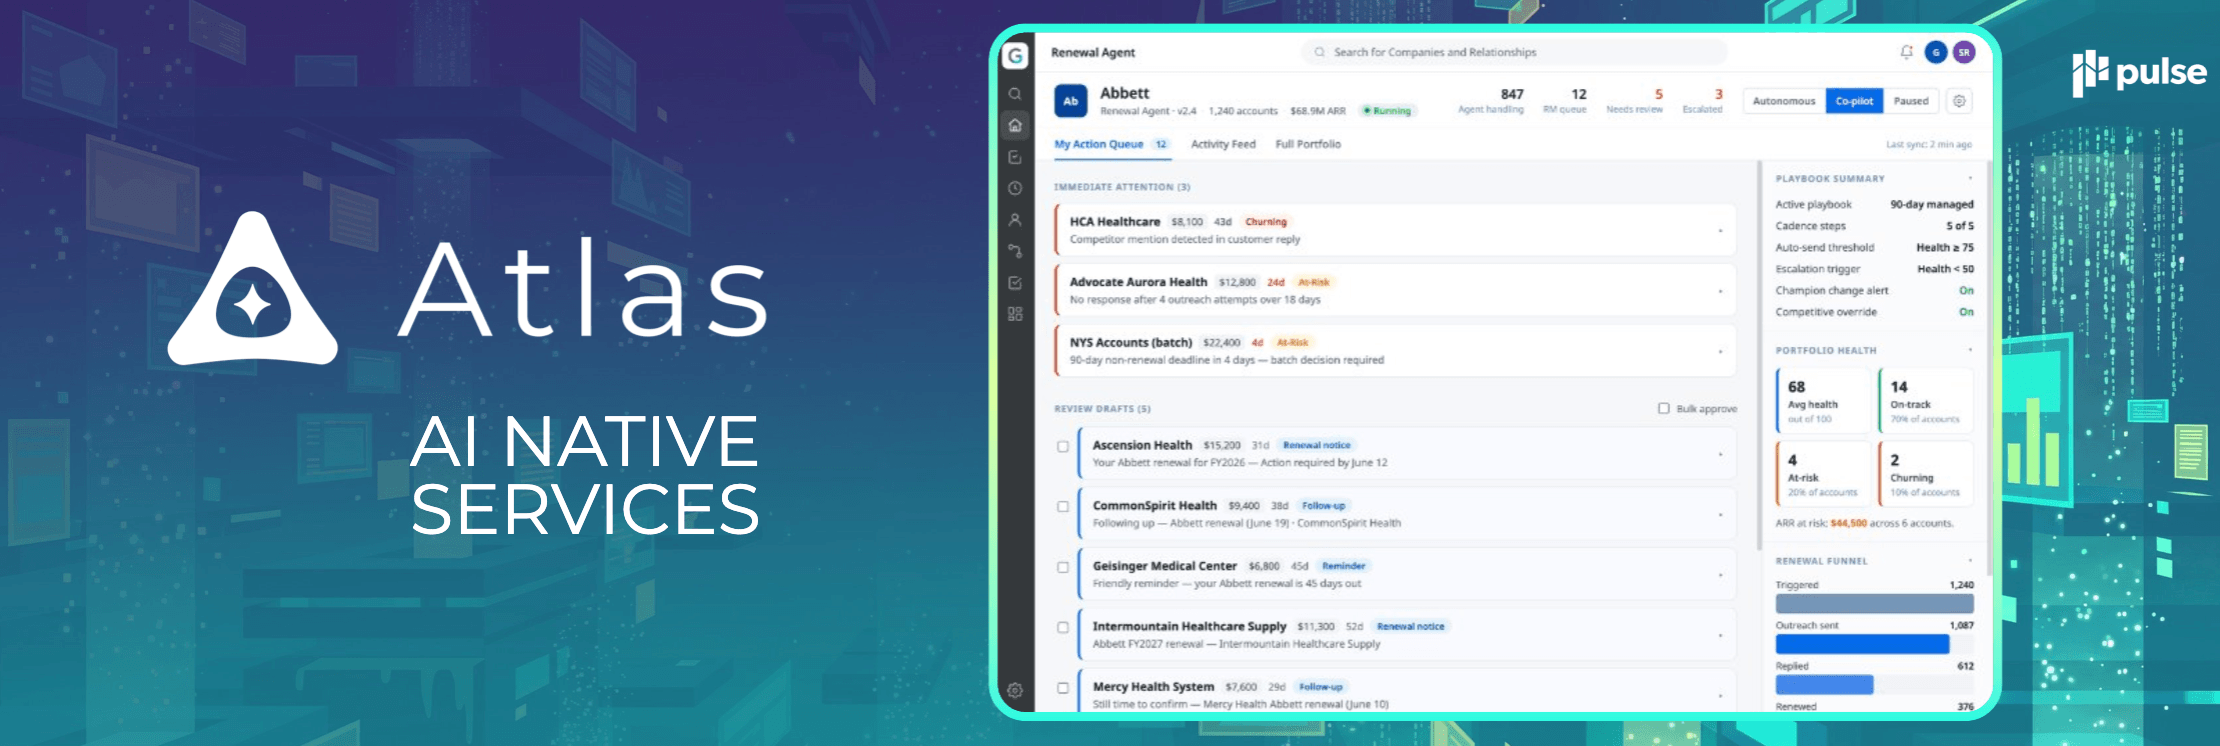The height and width of the screenshot is (746, 2220).
Task: Switch to the My Action Queue tab
Action: click(1111, 144)
